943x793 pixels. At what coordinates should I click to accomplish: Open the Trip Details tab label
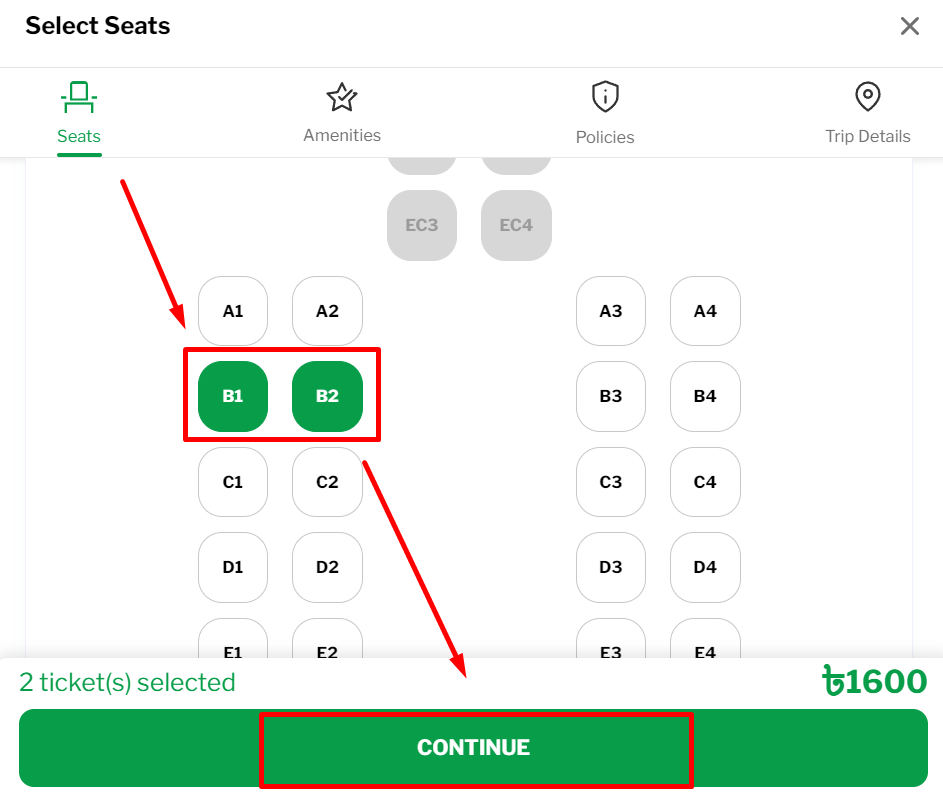tap(867, 136)
